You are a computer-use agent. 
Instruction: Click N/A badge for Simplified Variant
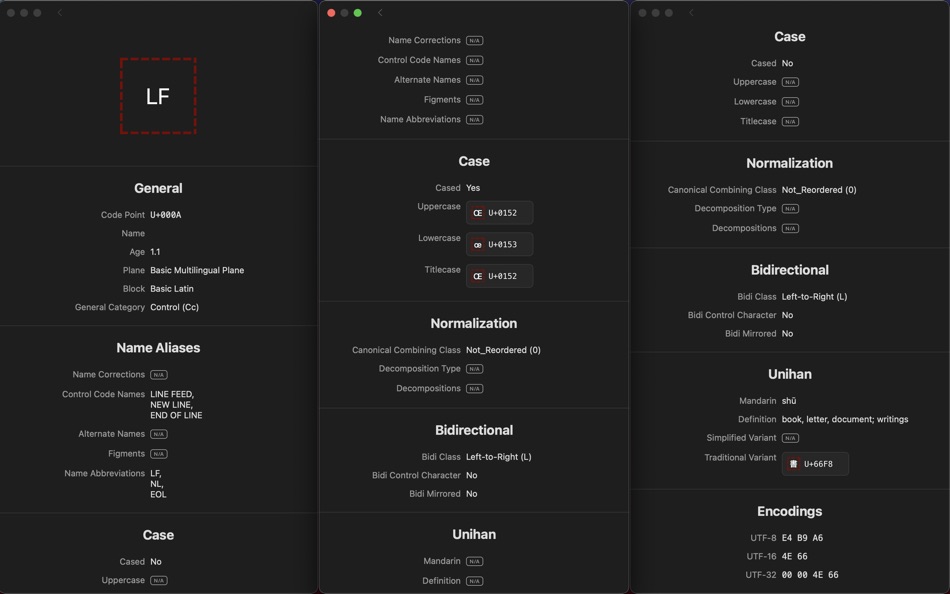[790, 438]
